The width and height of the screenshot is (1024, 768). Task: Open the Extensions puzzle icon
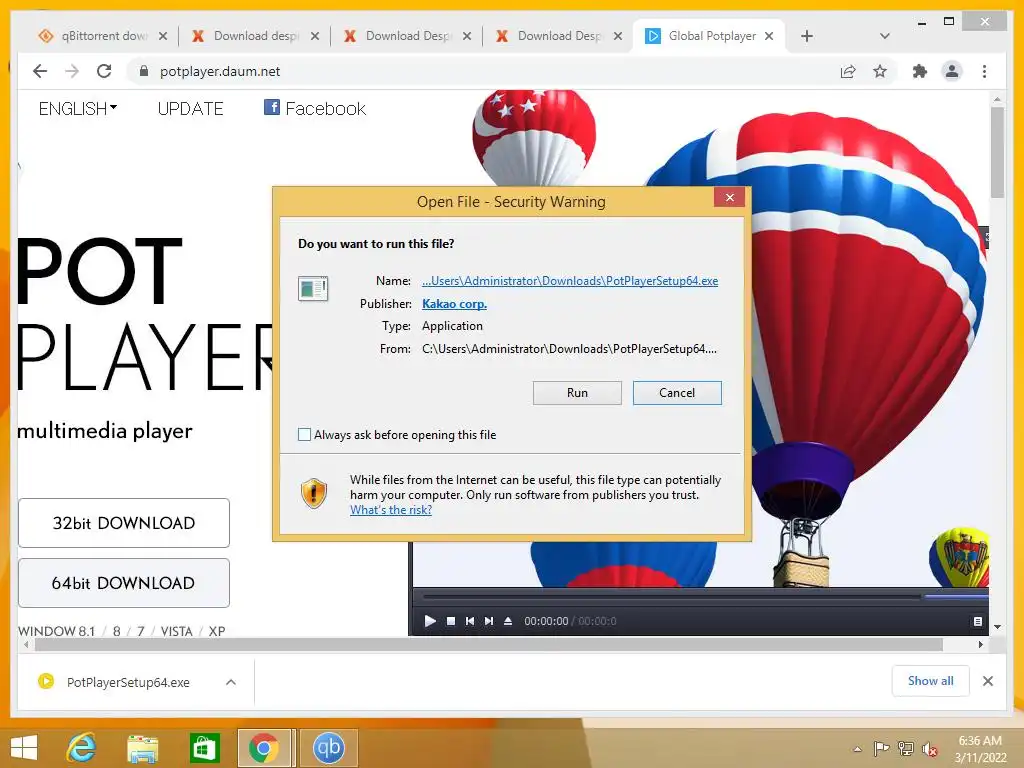(x=920, y=71)
